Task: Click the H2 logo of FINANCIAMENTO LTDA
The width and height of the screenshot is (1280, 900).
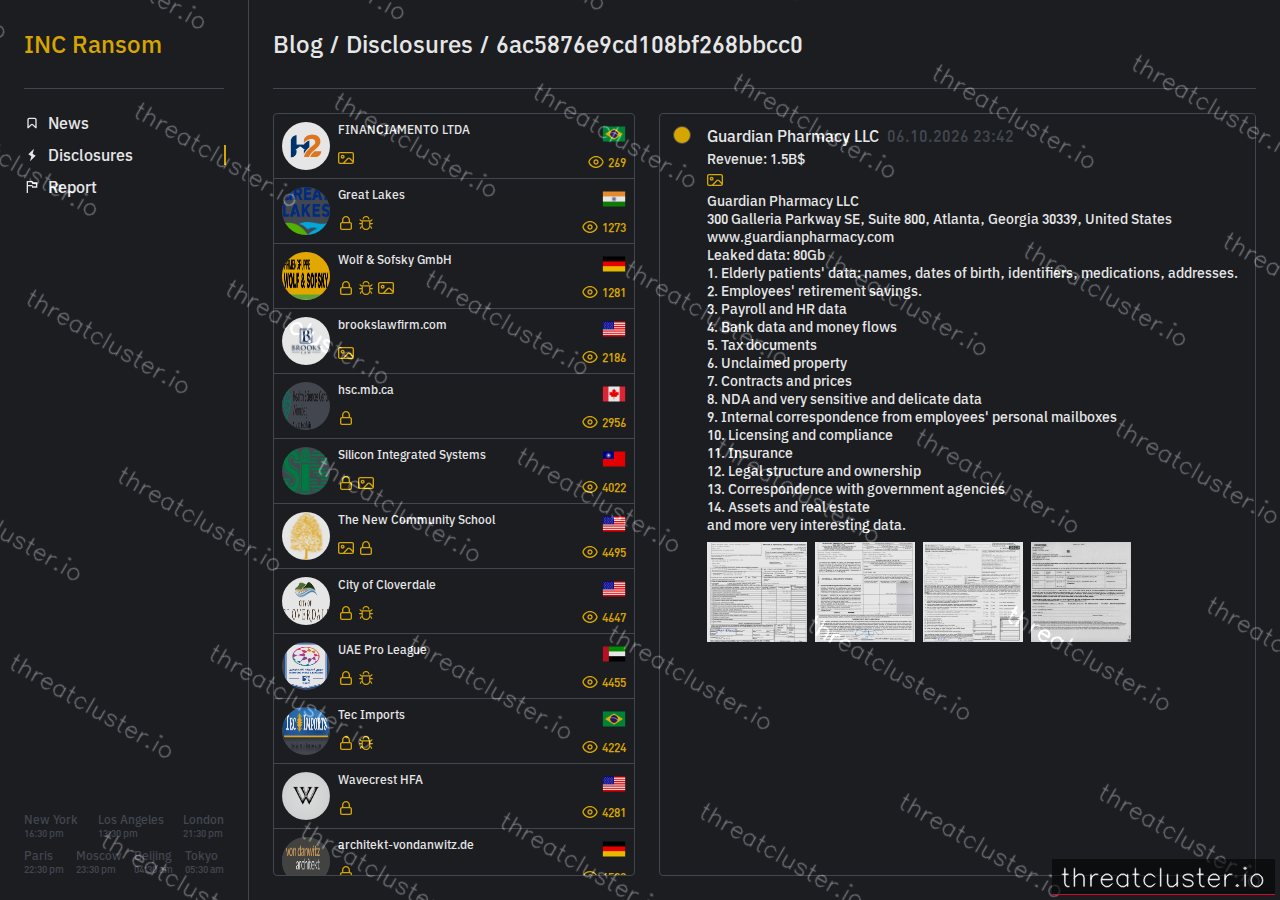Action: tap(306, 146)
